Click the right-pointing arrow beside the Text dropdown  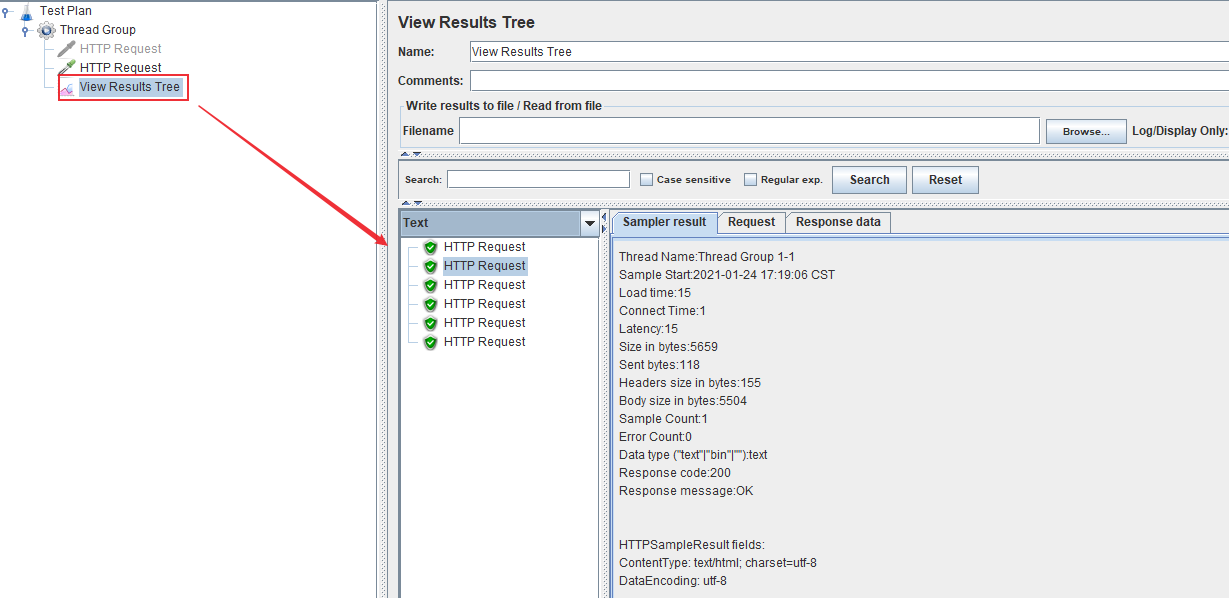pyautogui.click(x=603, y=229)
